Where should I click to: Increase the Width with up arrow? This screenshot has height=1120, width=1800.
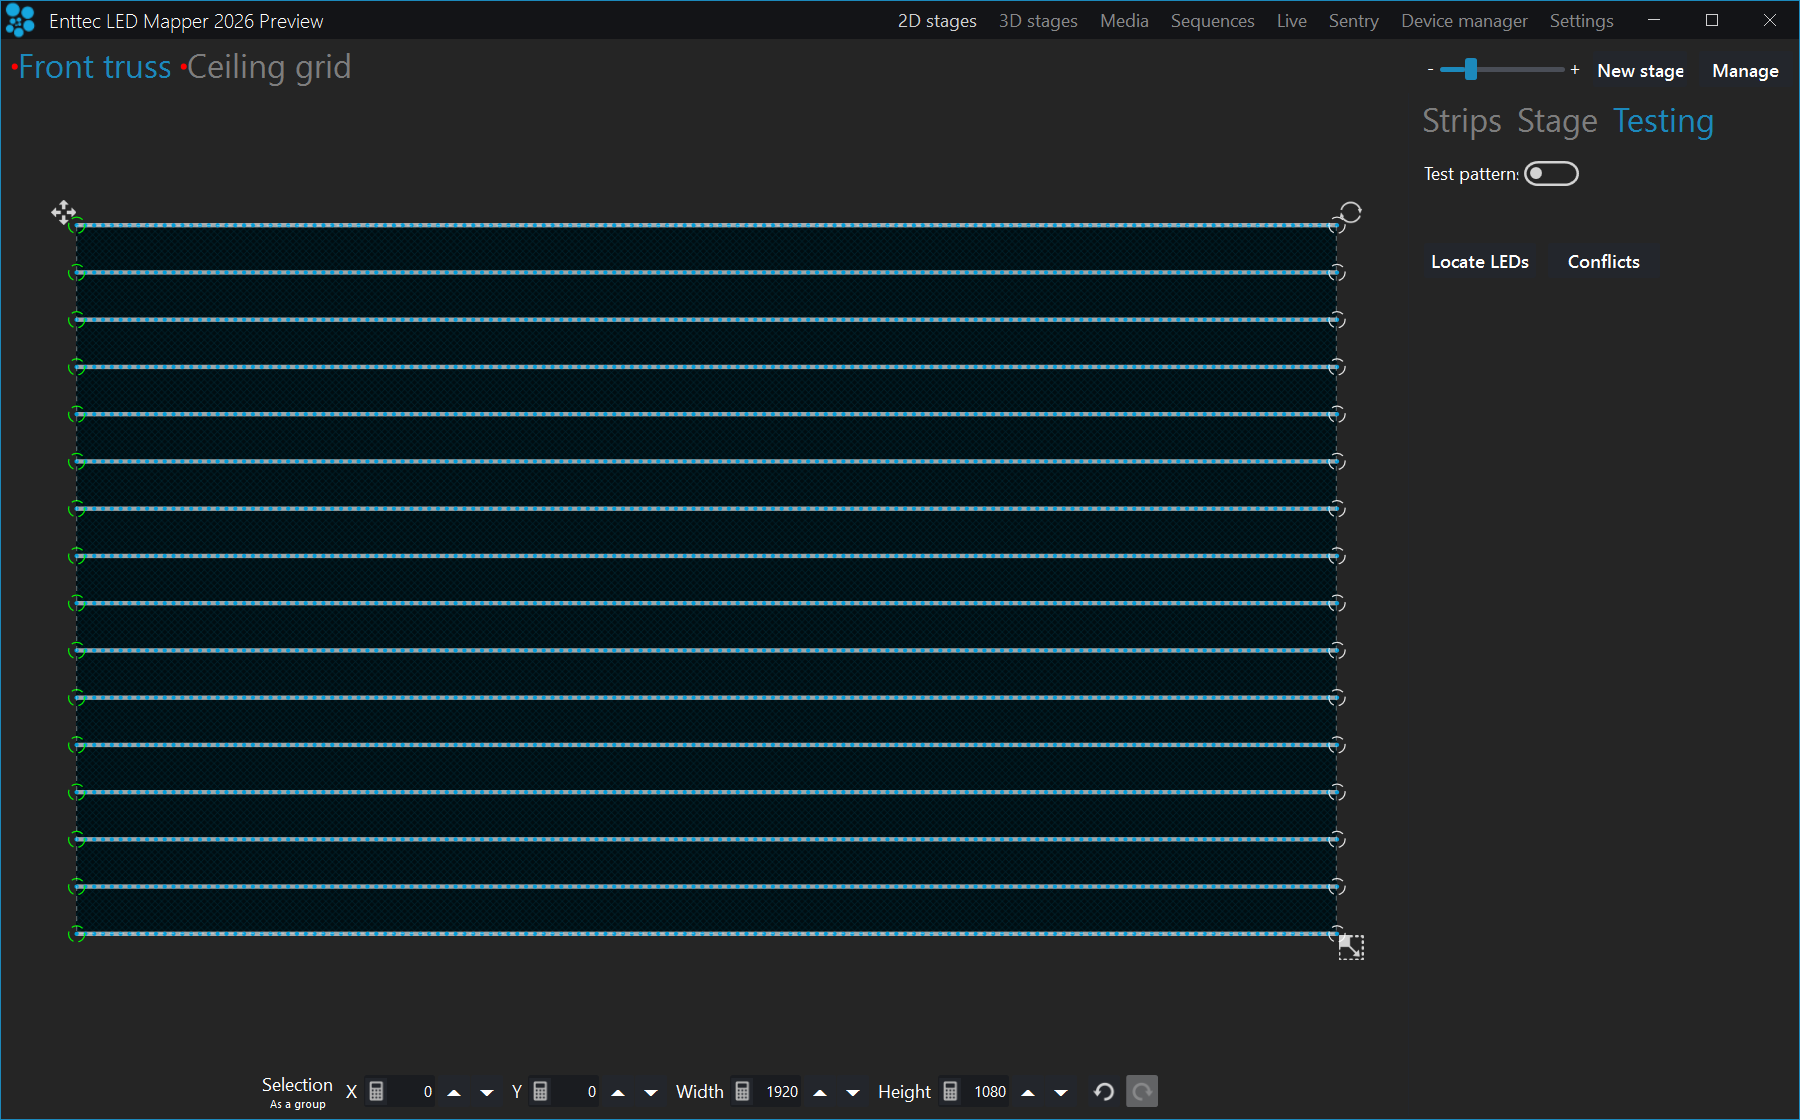tap(820, 1092)
